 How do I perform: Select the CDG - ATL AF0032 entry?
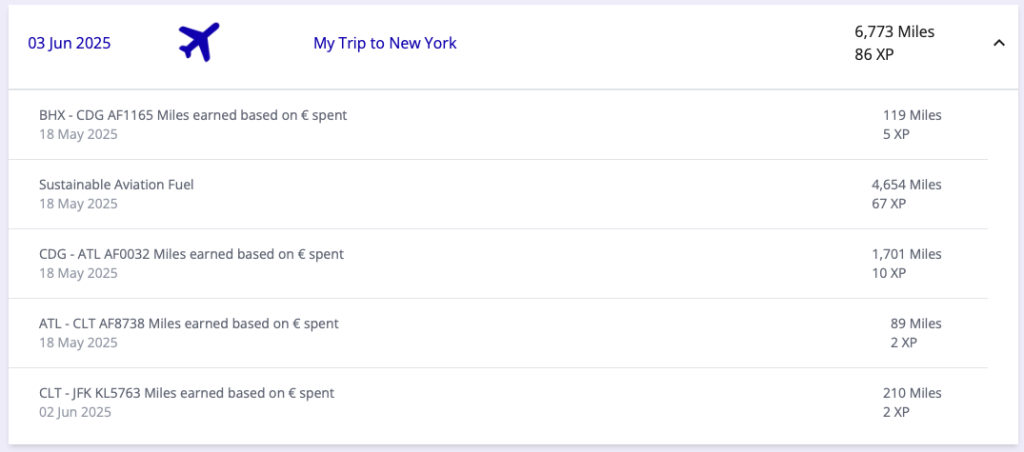(x=191, y=254)
